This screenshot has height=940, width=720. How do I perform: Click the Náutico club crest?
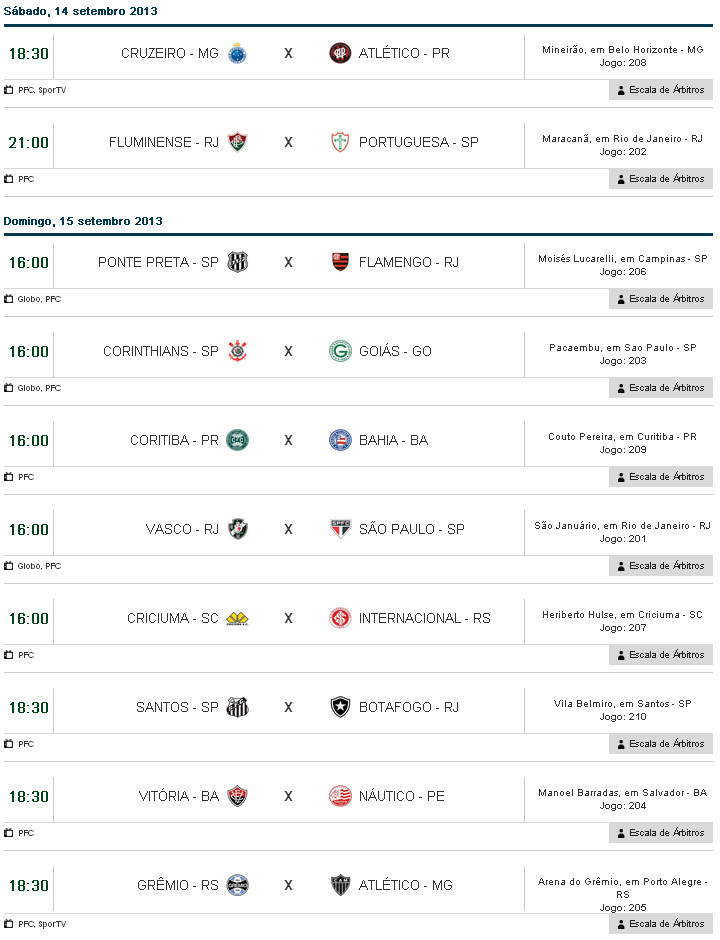point(340,796)
